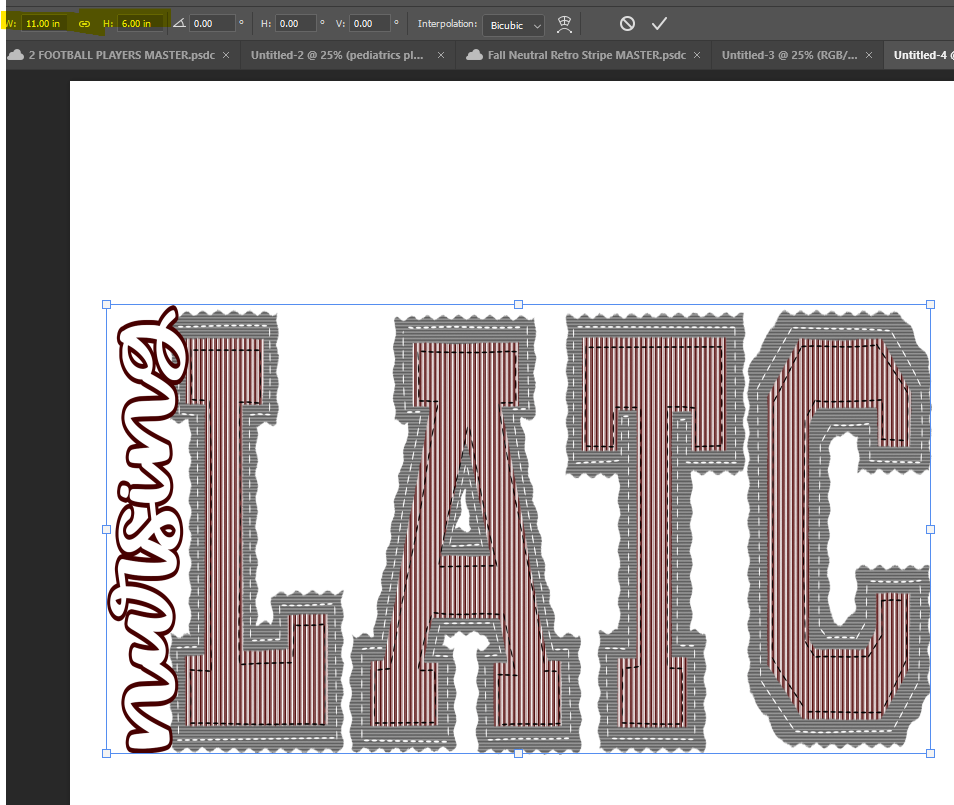
Task: Open the Interpolation Bicubic dropdown
Action: [x=514, y=25]
